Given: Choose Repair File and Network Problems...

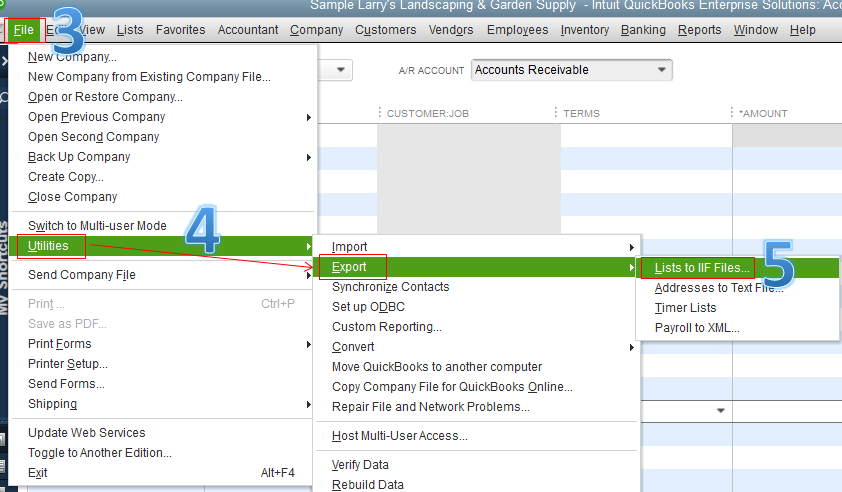Looking at the screenshot, I should (x=431, y=407).
